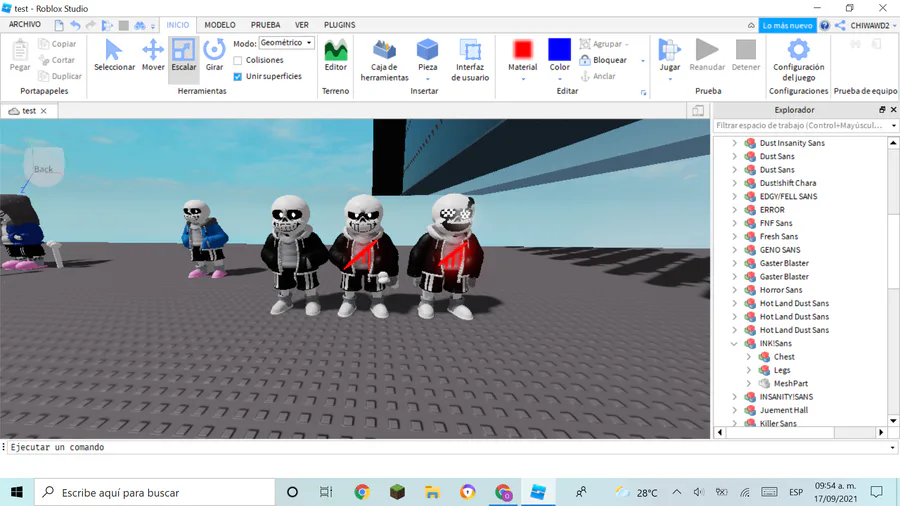
Task: Select the Seleccionar tool
Action: (x=114, y=55)
